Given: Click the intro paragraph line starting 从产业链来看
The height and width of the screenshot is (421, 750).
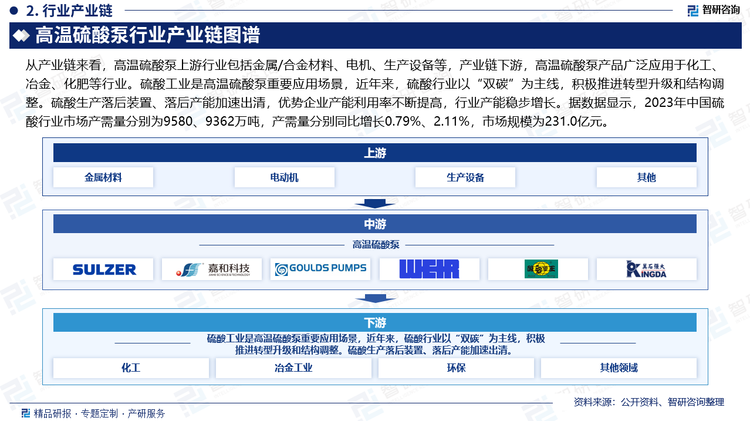Looking at the screenshot, I should [x=375, y=65].
